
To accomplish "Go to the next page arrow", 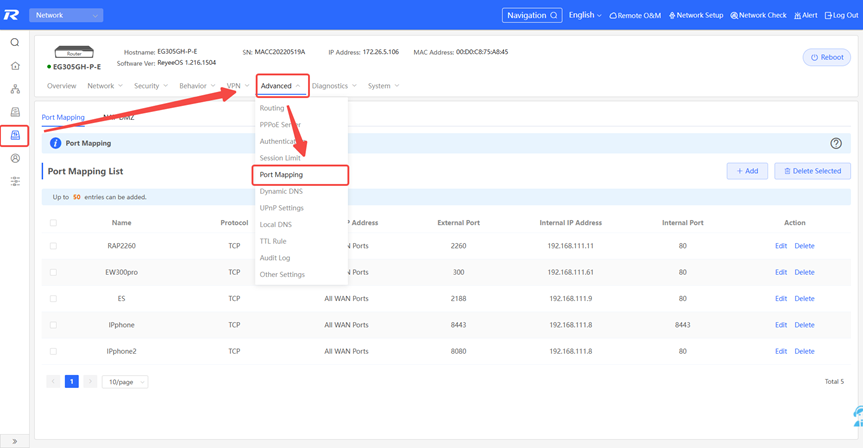I will (x=90, y=381).
